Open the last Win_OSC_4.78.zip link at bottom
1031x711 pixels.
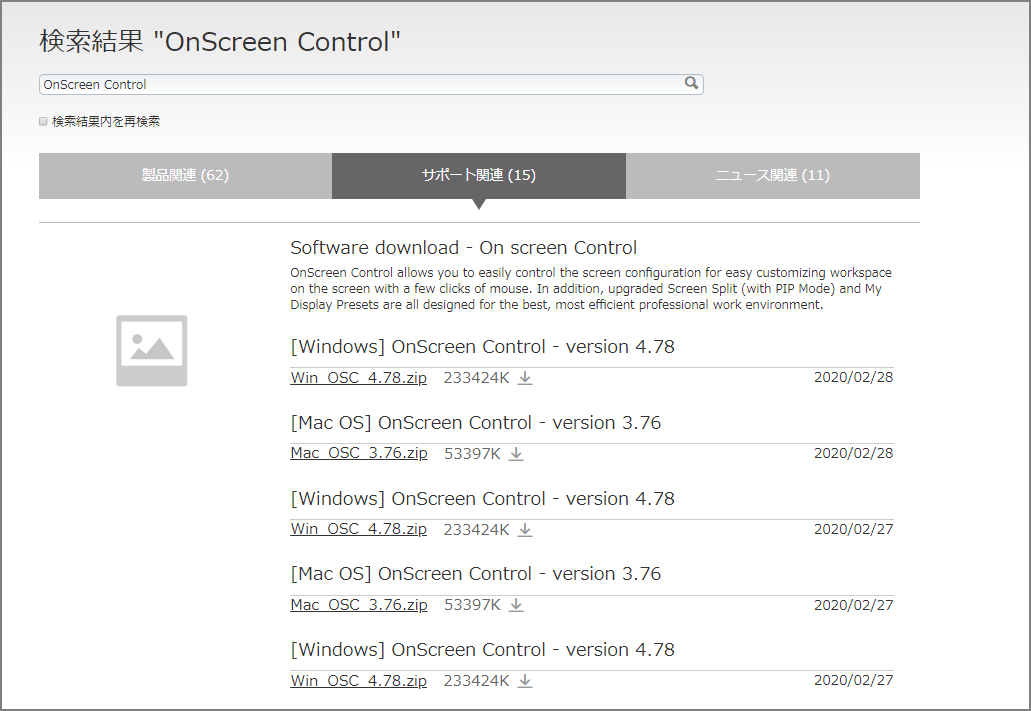pos(358,681)
